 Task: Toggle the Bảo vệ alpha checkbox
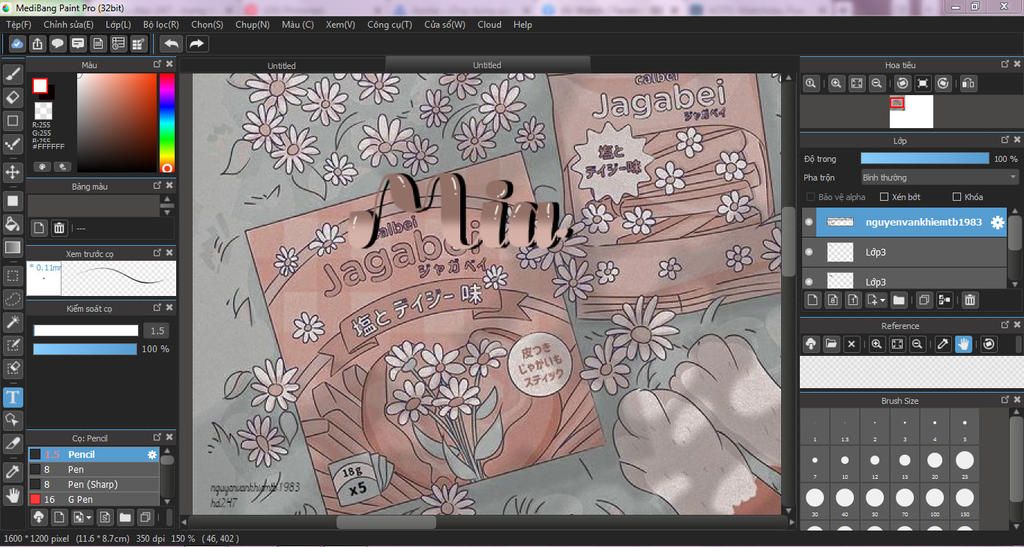(x=810, y=197)
